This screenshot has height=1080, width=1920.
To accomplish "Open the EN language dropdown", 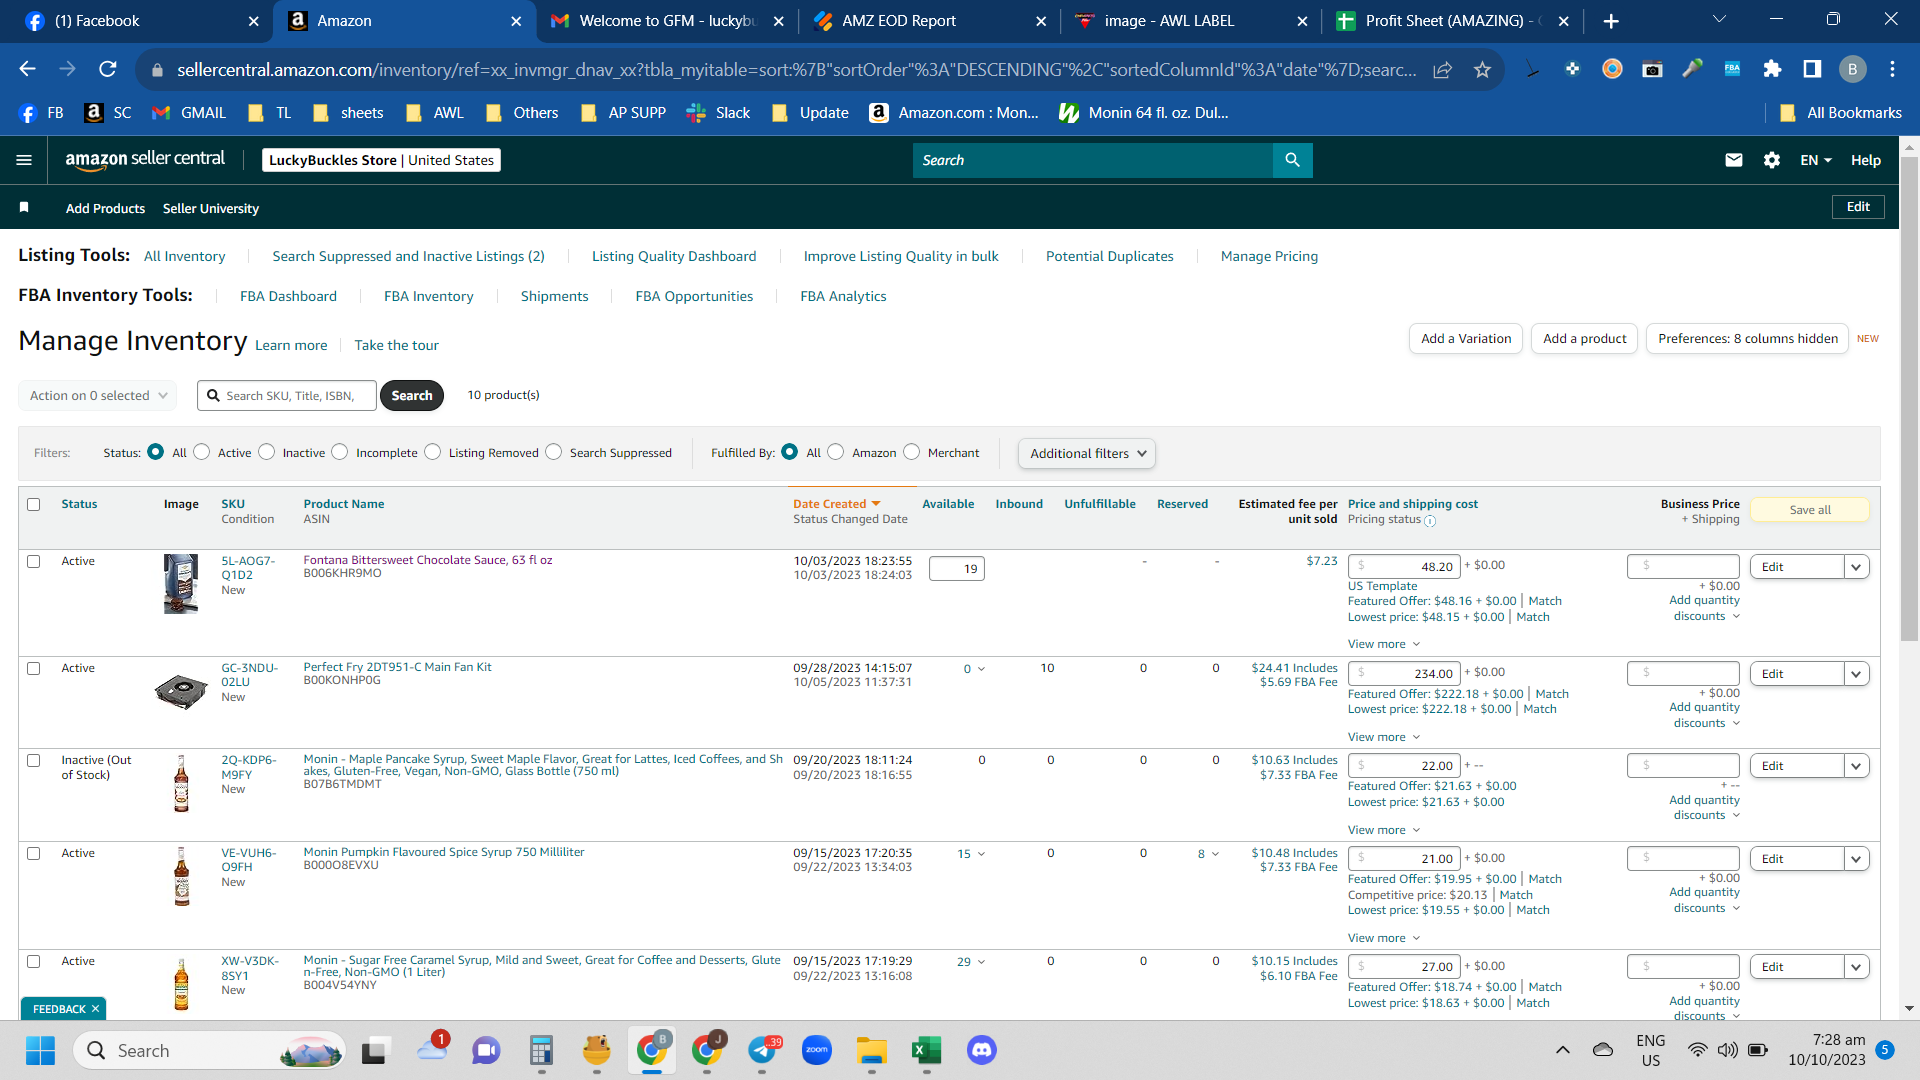I will pos(1816,160).
